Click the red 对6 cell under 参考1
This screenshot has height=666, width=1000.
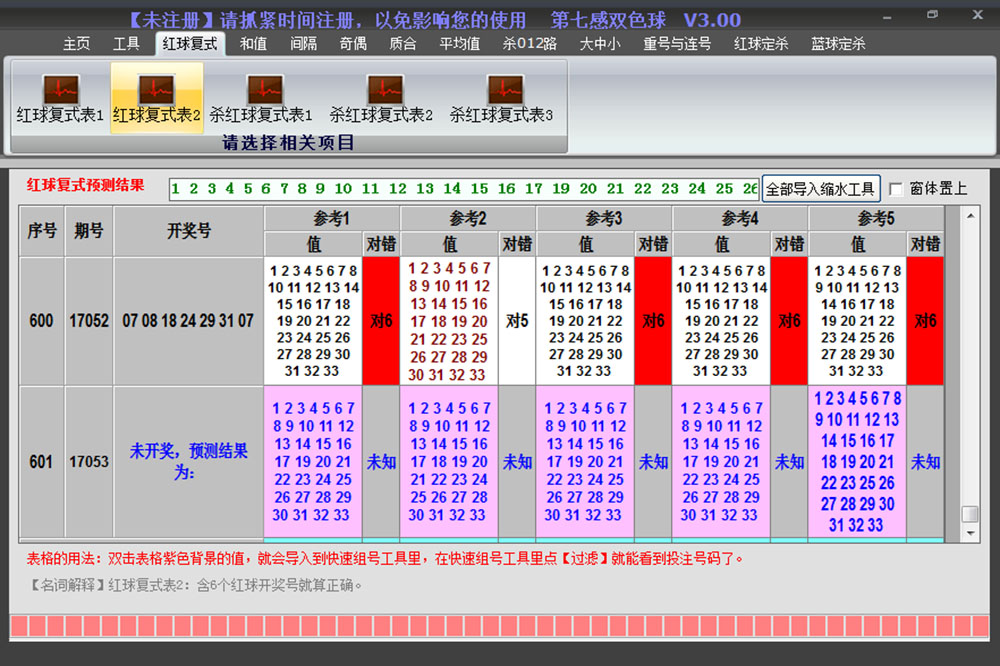tap(381, 321)
